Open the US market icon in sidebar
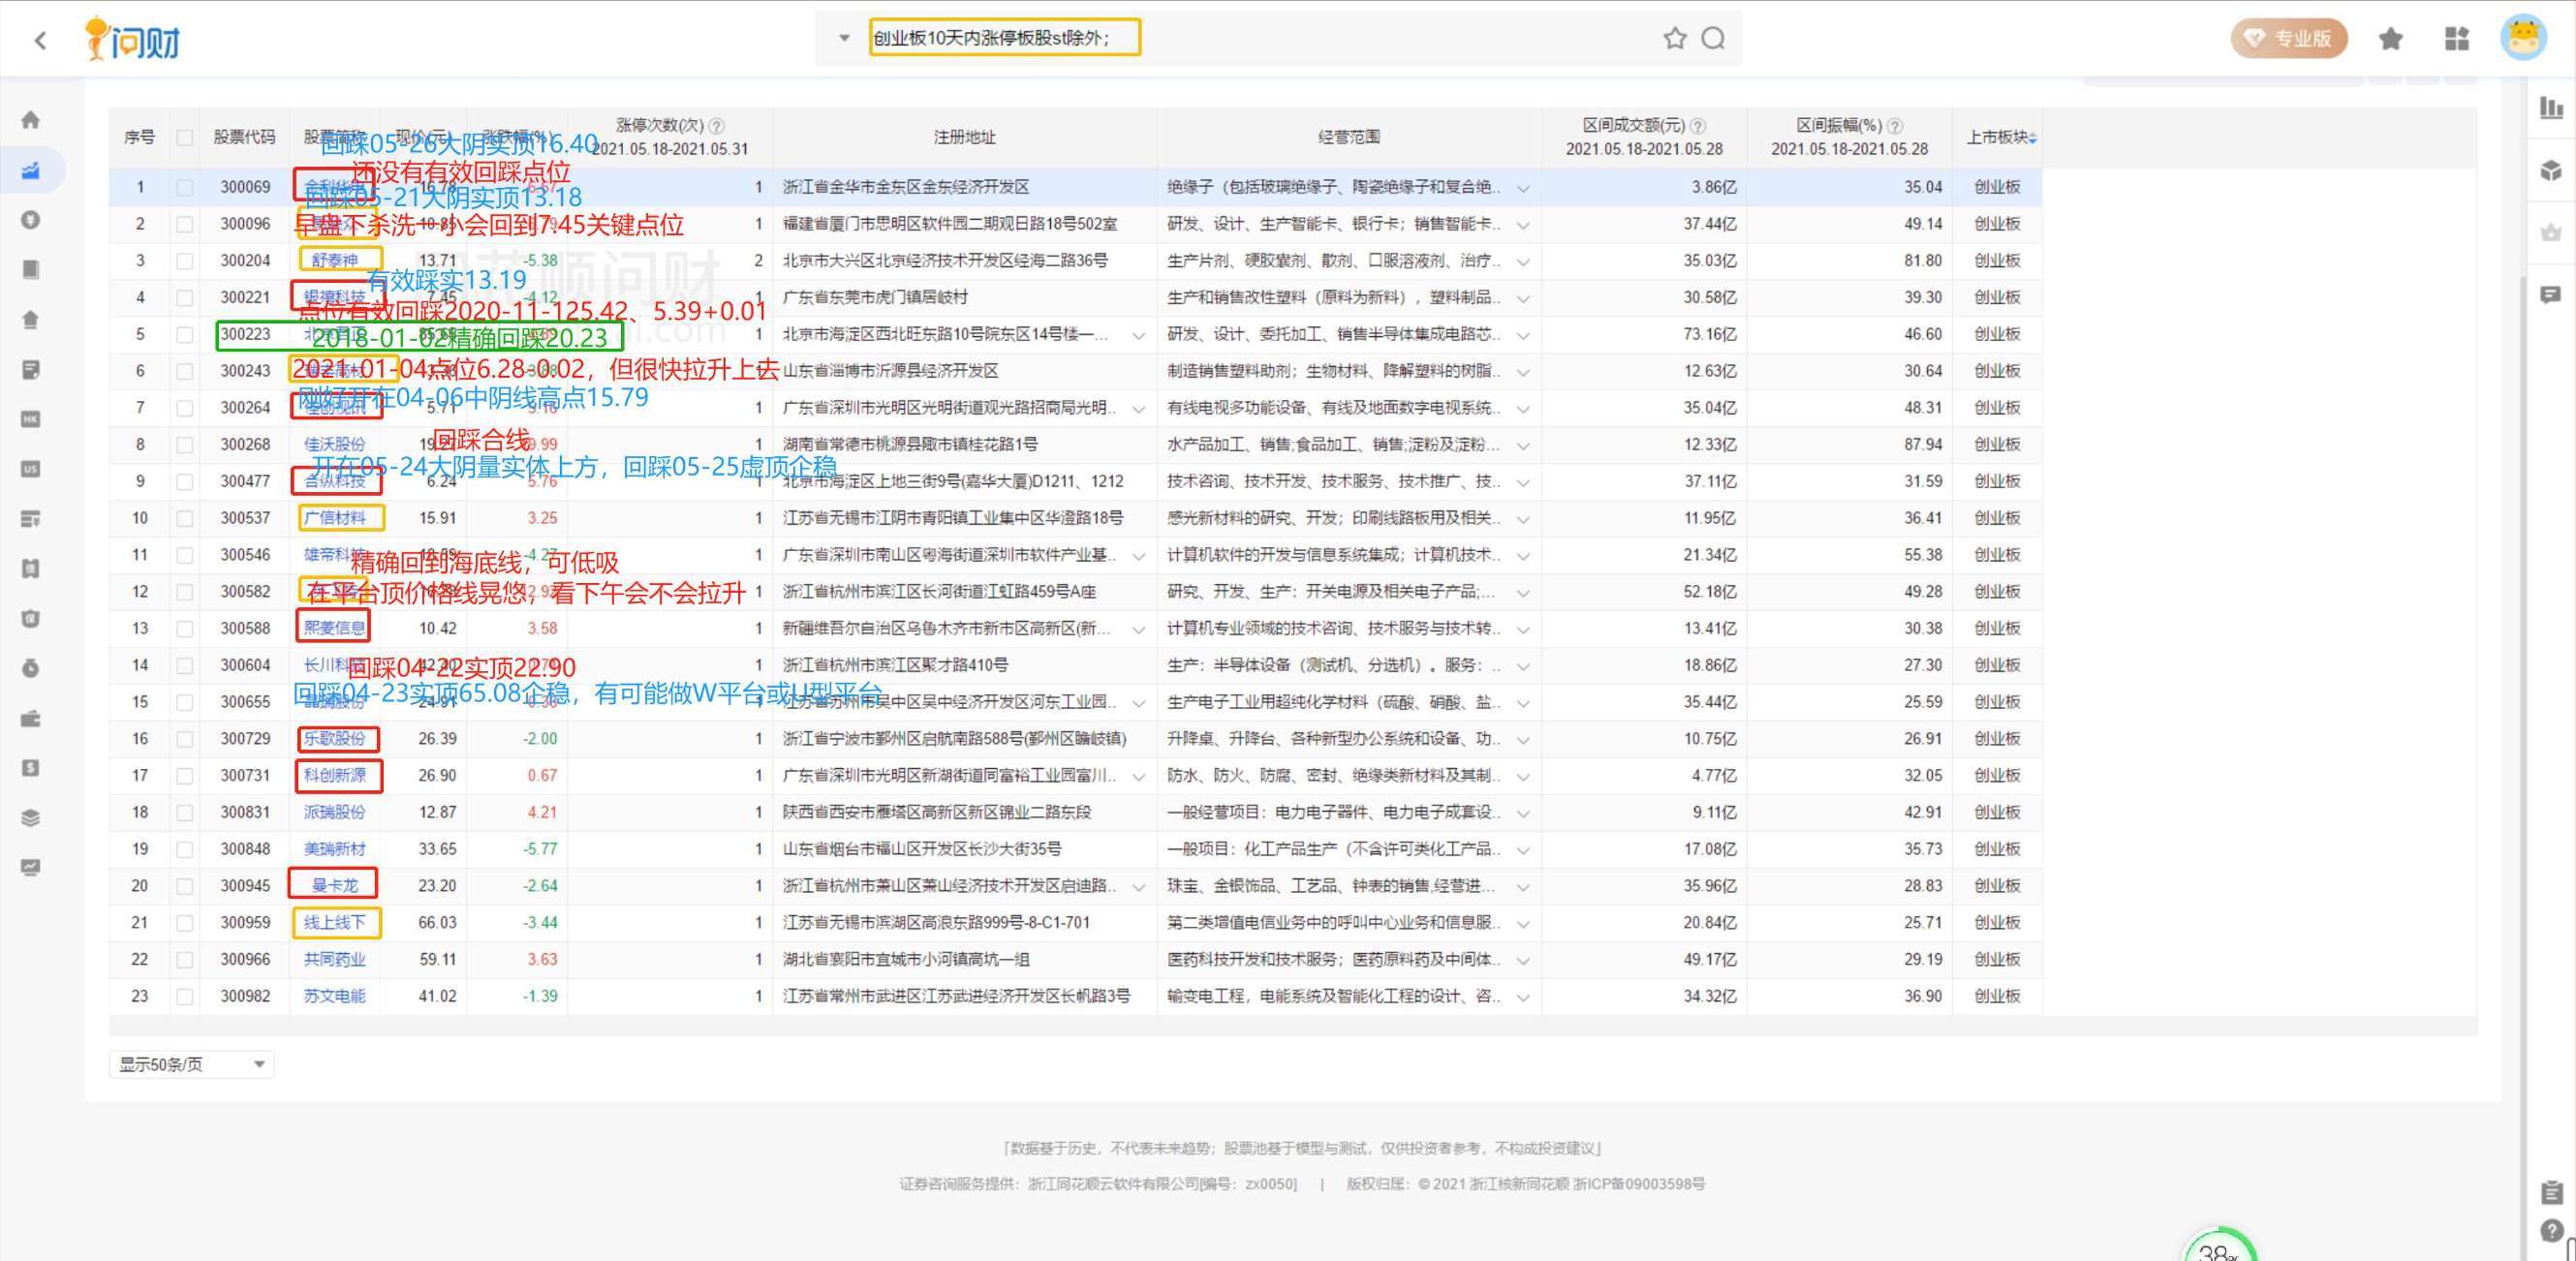This screenshot has width=2576, height=1261. pyautogui.click(x=31, y=469)
